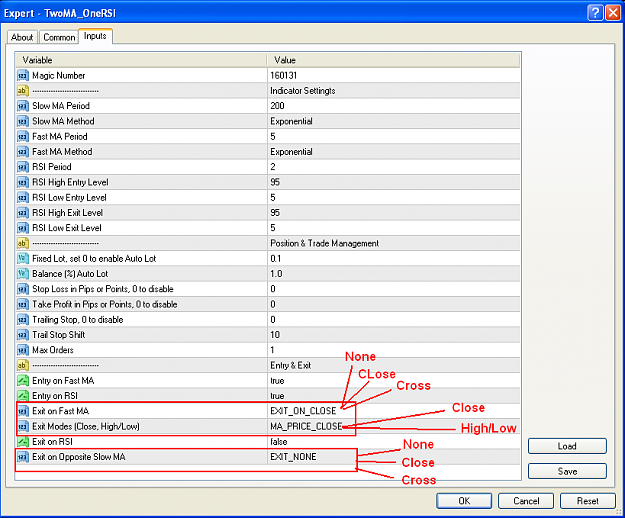This screenshot has height=518, width=625.
Task: Click the Trailing Stop row icon
Action: tap(23, 320)
